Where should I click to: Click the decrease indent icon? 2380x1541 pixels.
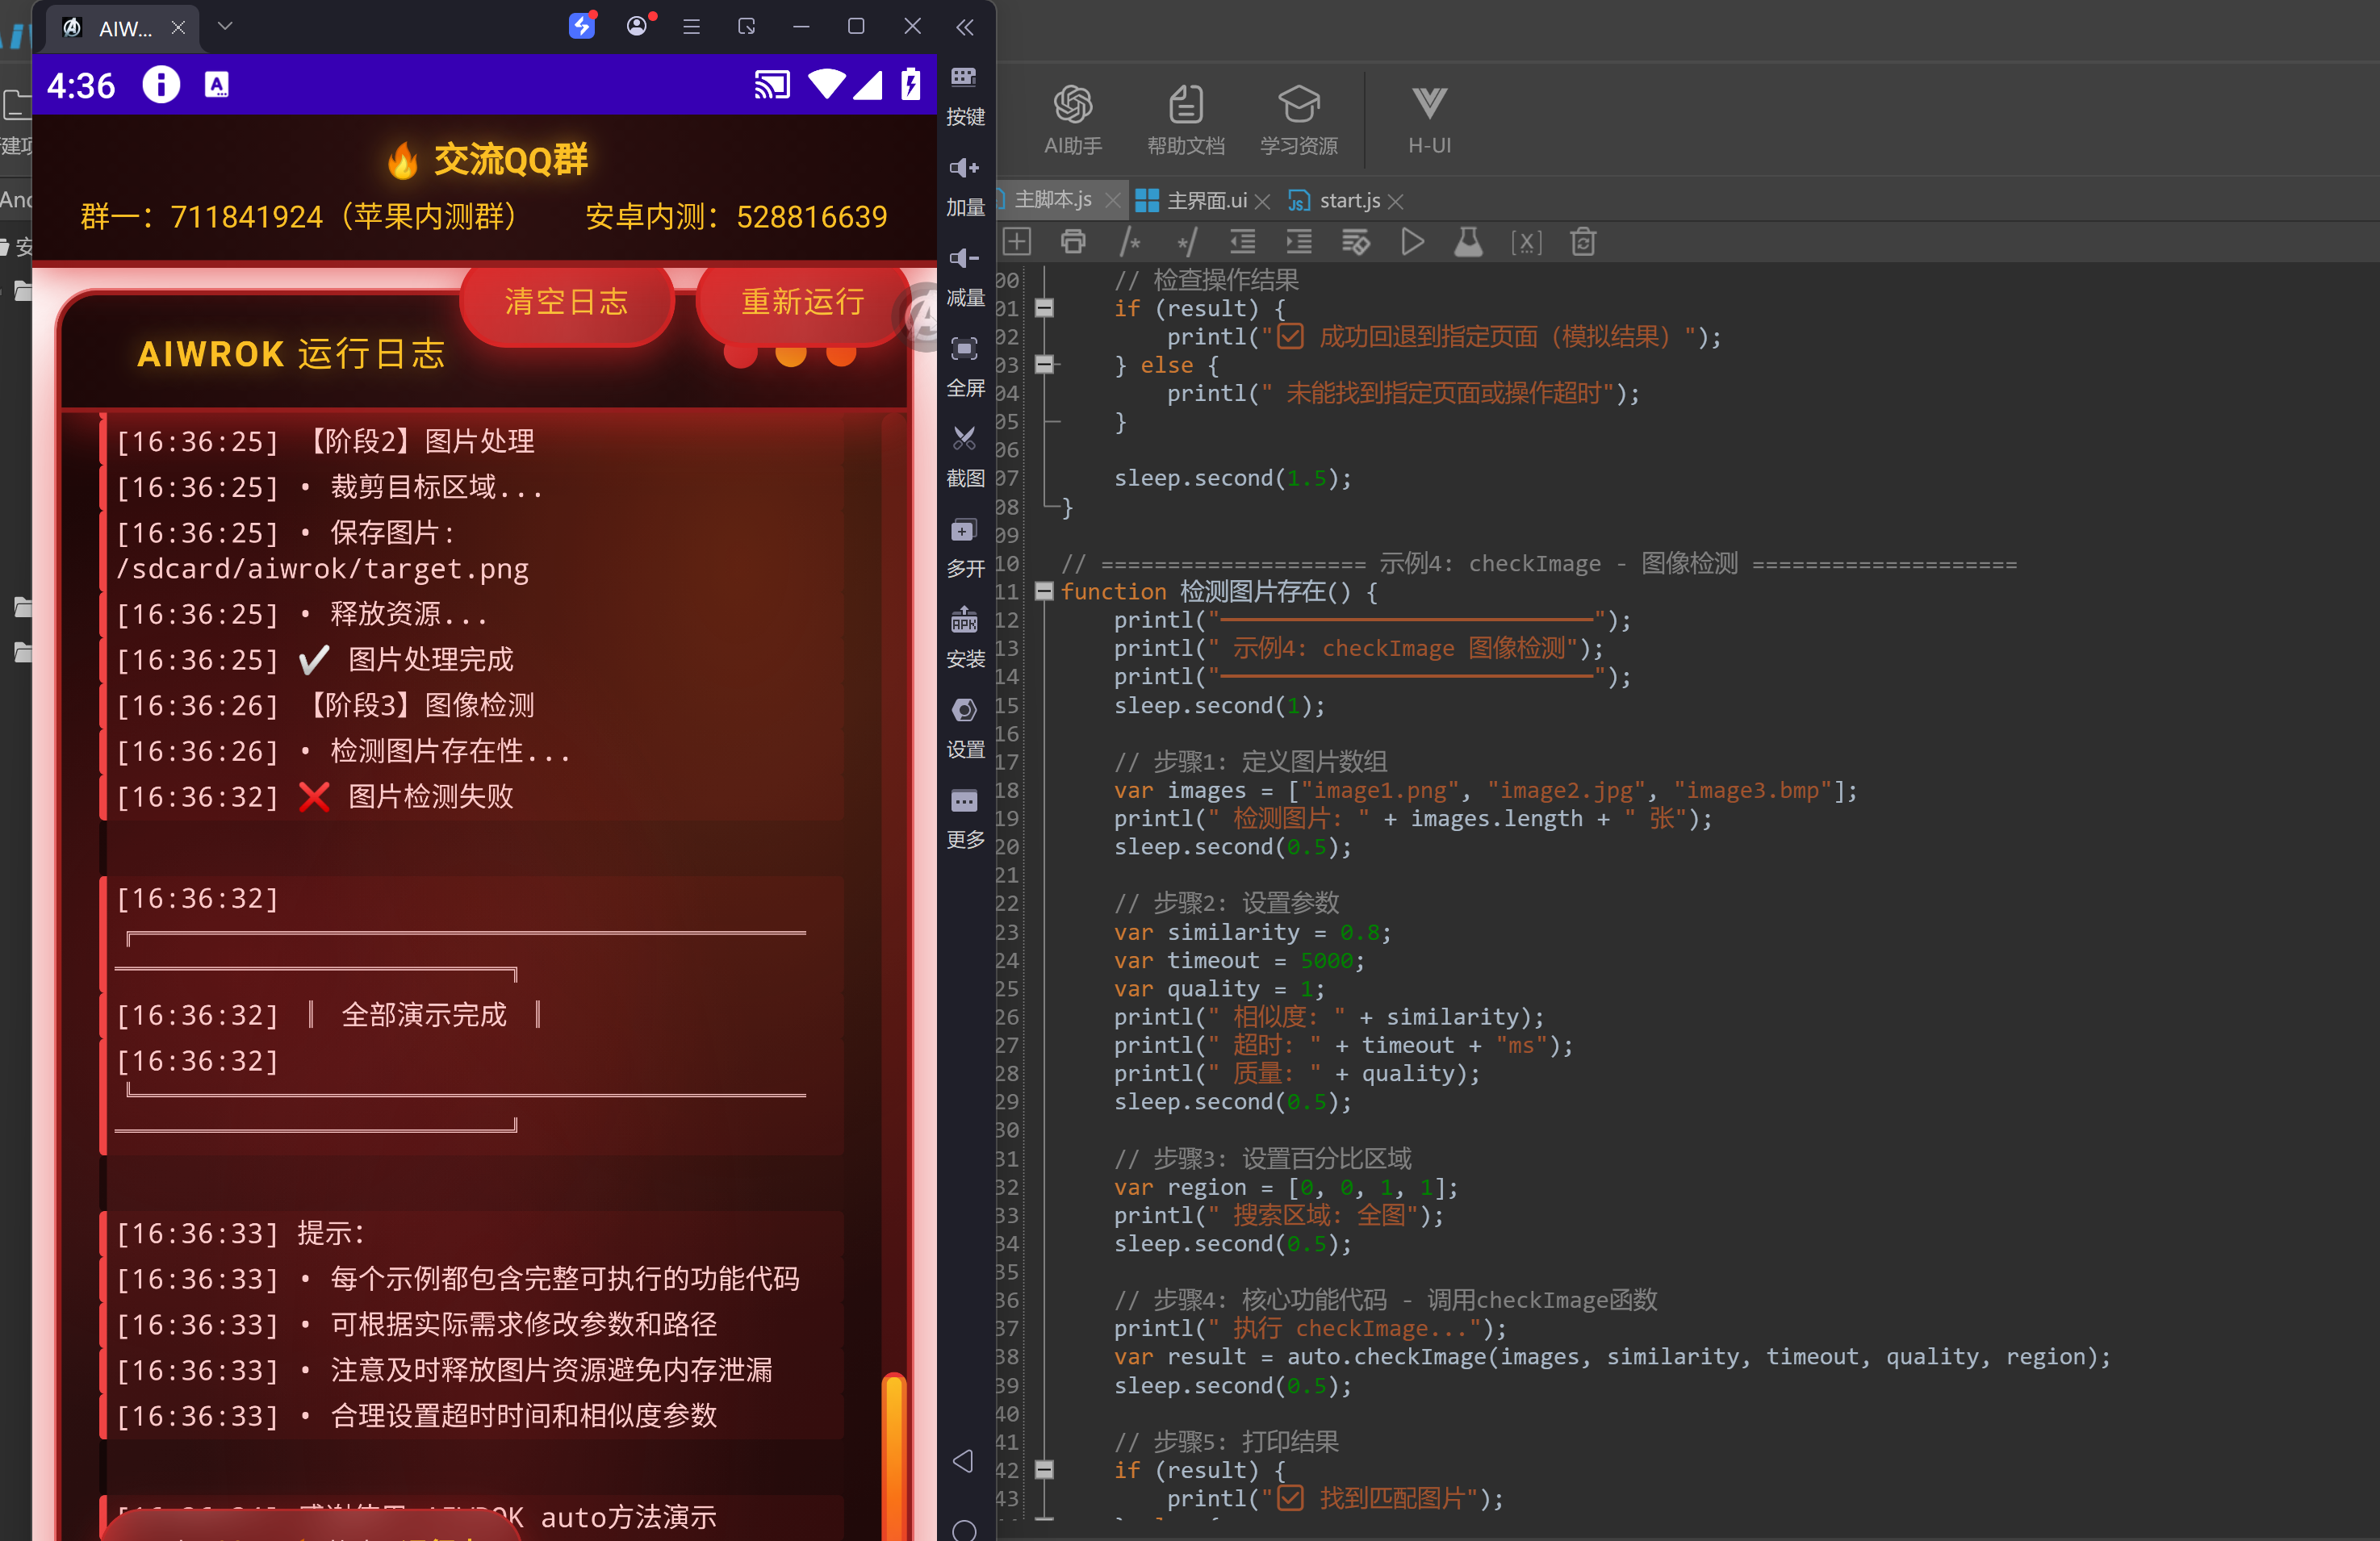coord(1242,242)
